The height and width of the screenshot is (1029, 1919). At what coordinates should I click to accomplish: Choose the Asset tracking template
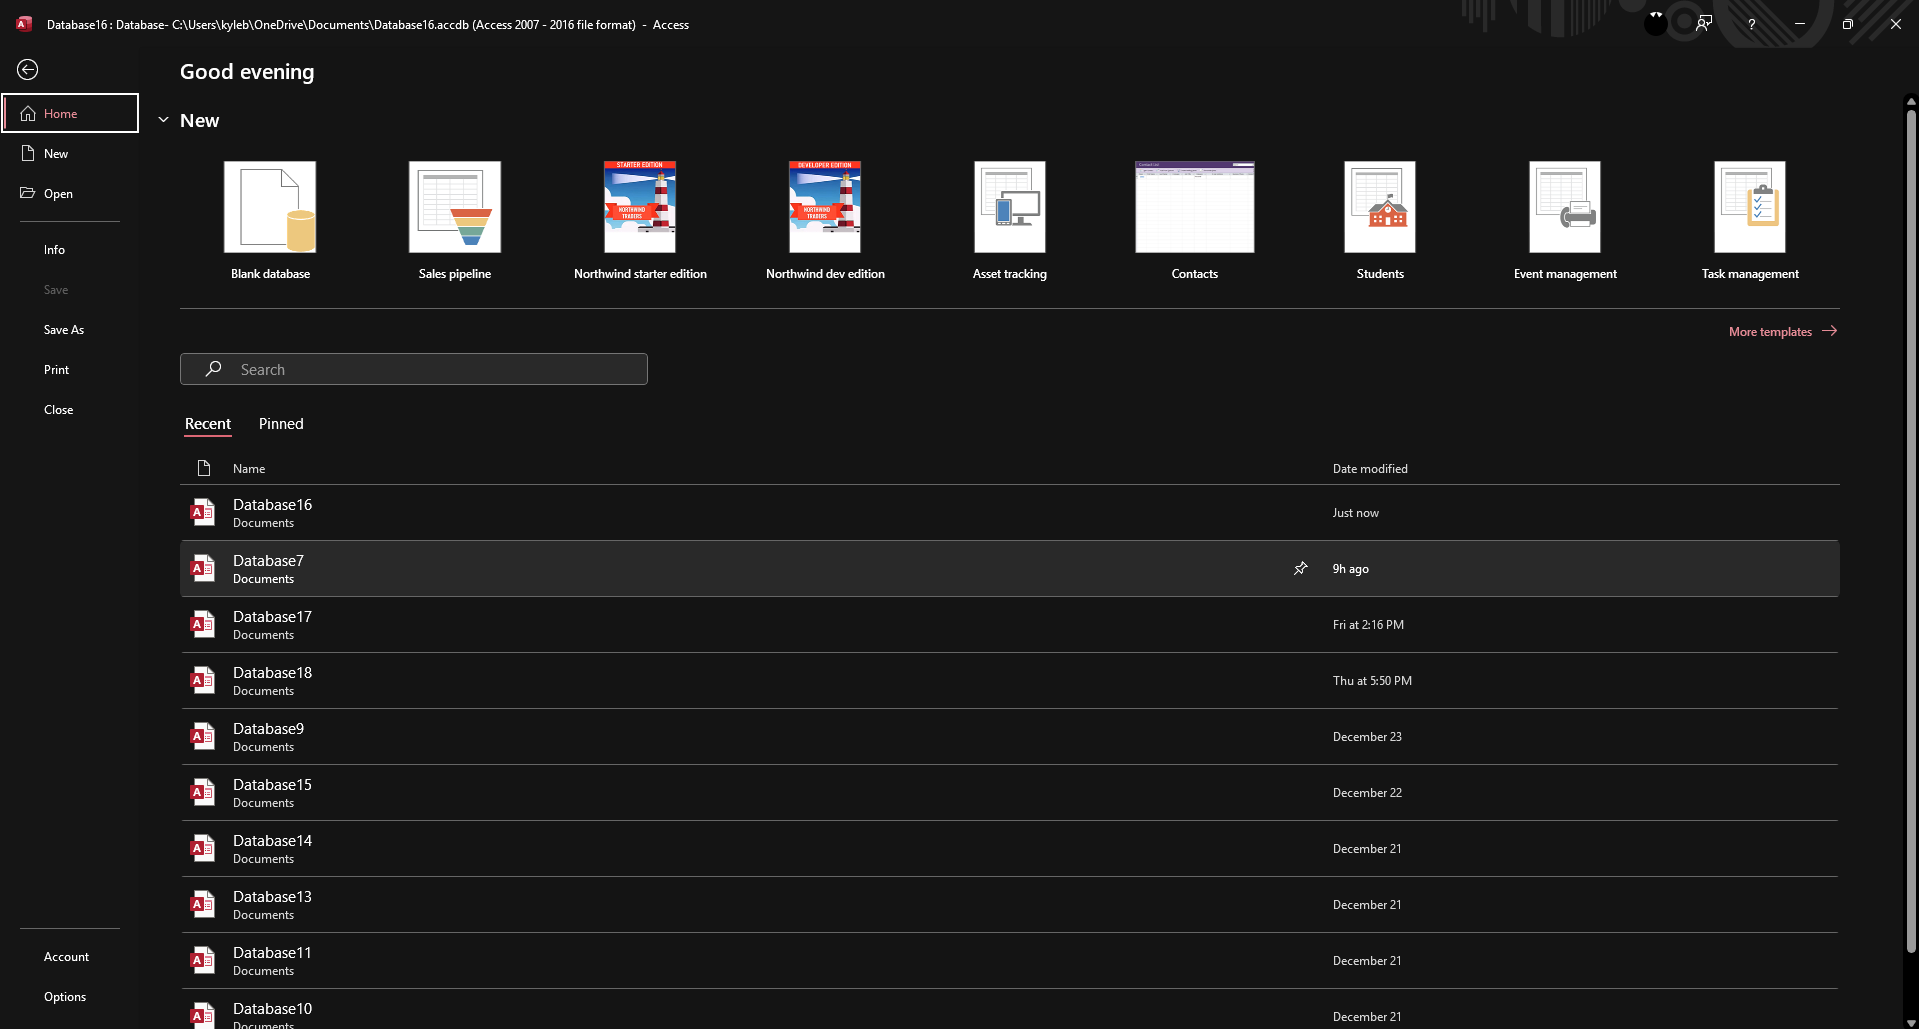pyautogui.click(x=1009, y=207)
